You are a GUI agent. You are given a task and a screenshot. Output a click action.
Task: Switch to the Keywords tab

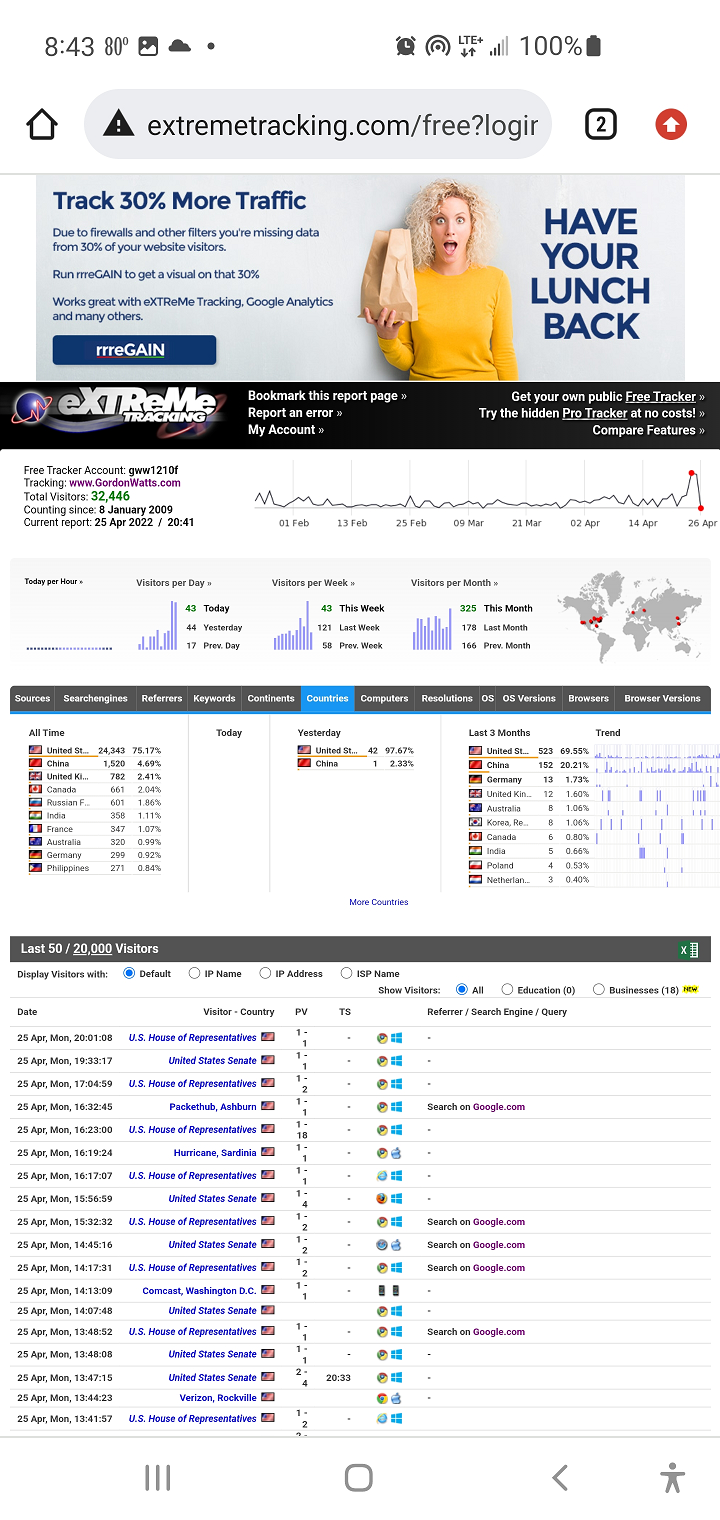tap(214, 698)
